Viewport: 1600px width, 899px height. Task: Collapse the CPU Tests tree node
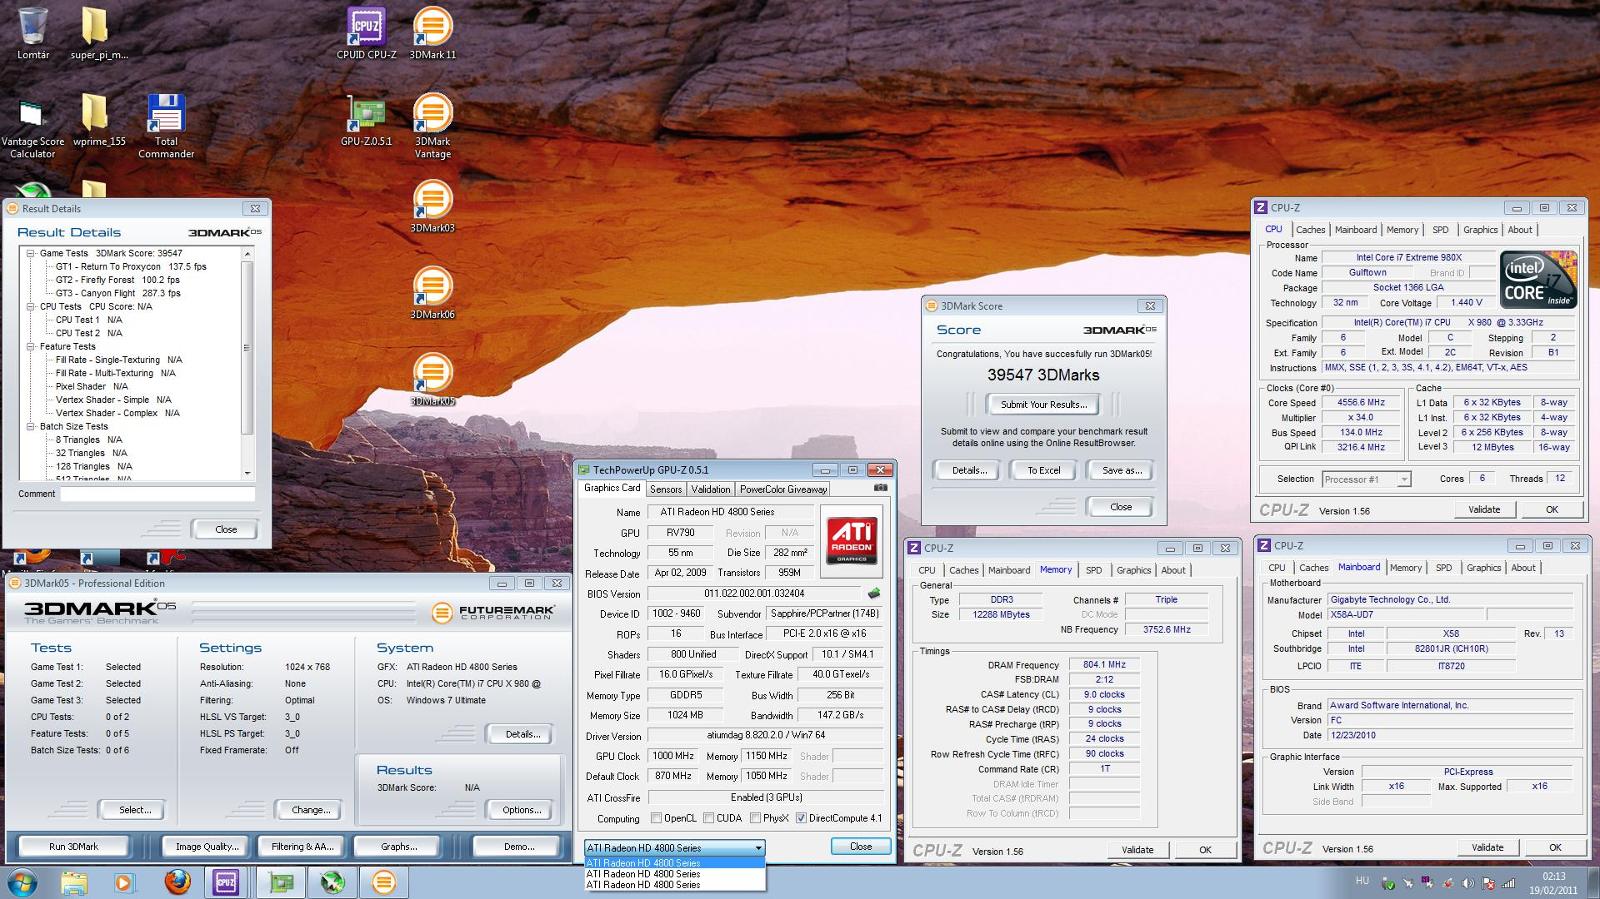click(31, 307)
